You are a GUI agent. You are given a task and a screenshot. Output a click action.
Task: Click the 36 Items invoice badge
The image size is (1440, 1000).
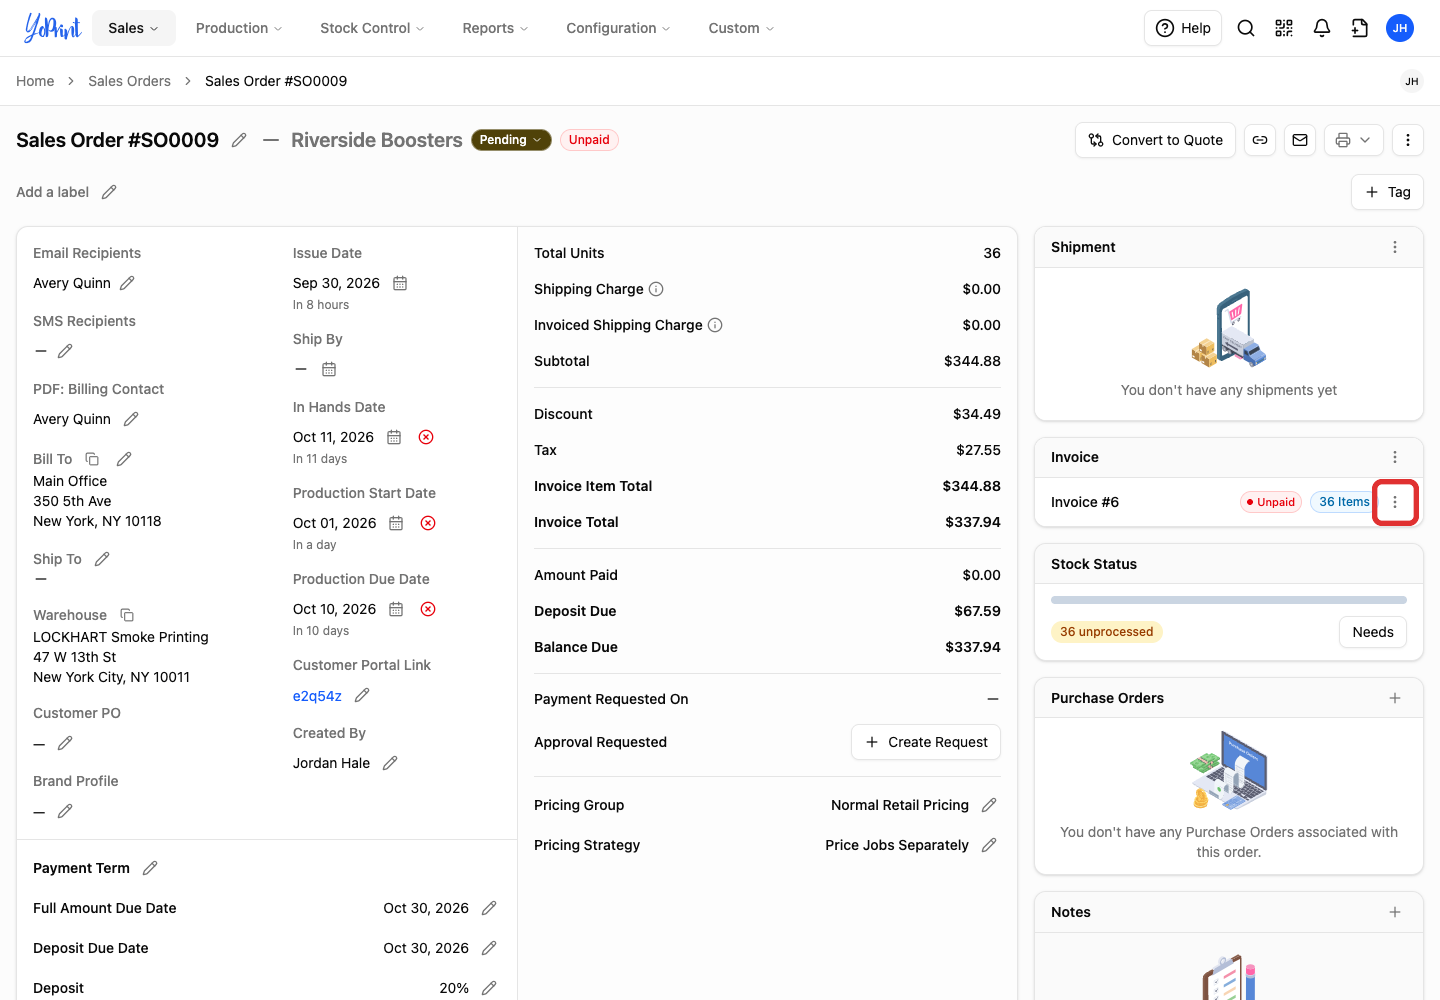coord(1343,502)
